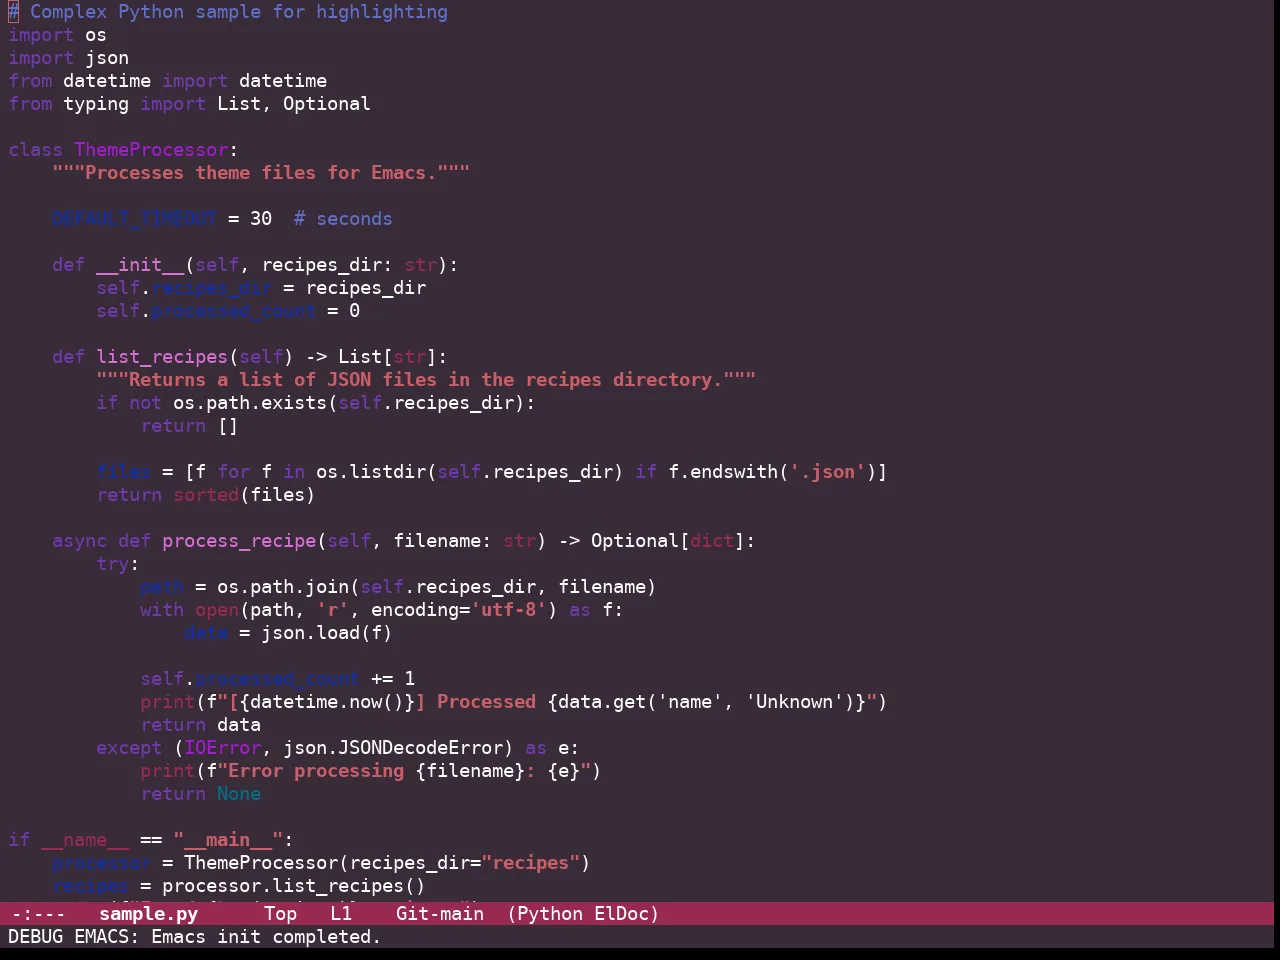
Task: Click the 'Unknown' default string
Action: 794,702
